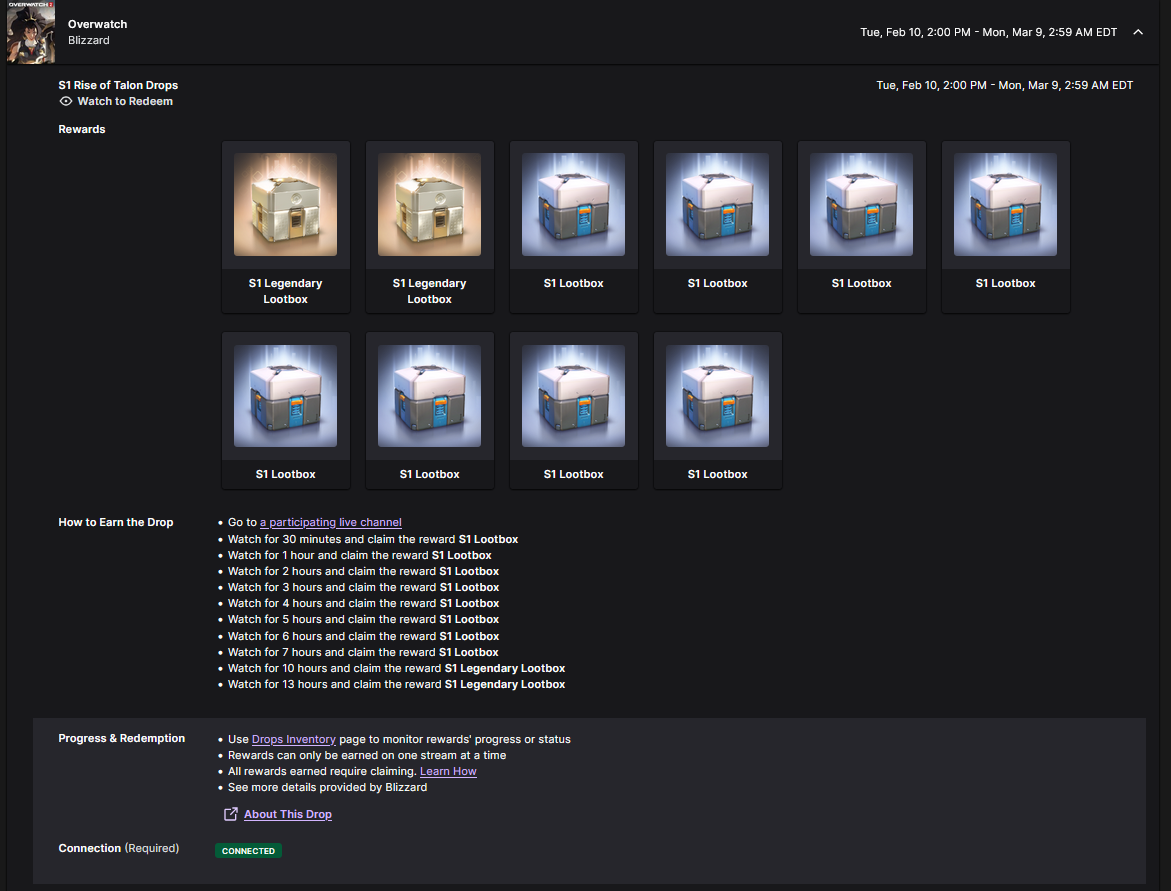
Task: Click the Watch to Redeem eye icon
Action: (66, 101)
